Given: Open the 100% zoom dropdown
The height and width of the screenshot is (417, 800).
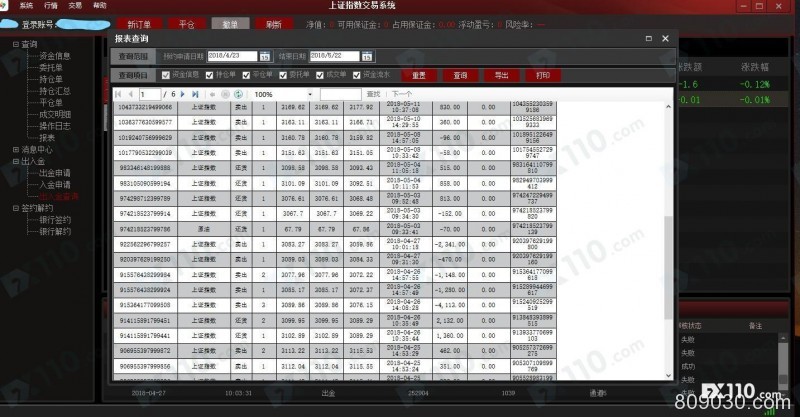Looking at the screenshot, I should [309, 94].
